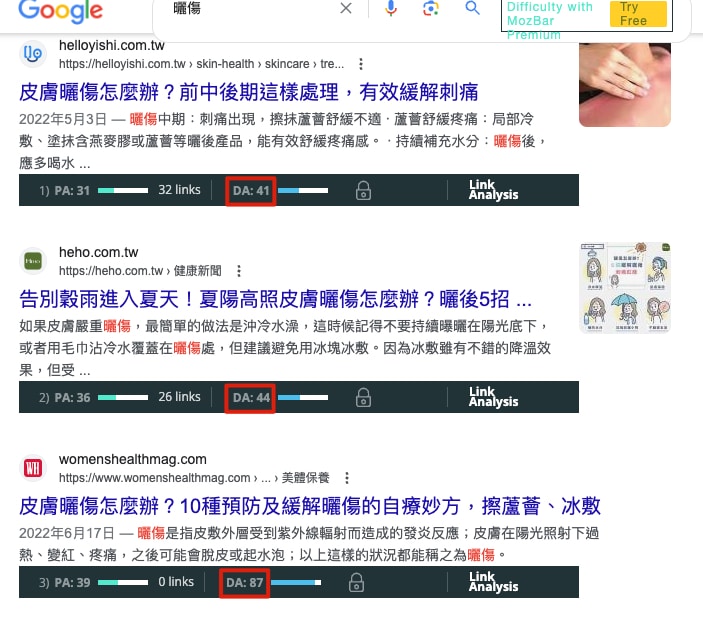703x625 pixels.
Task: Click the DA: 44 progress bar
Action: (303, 398)
